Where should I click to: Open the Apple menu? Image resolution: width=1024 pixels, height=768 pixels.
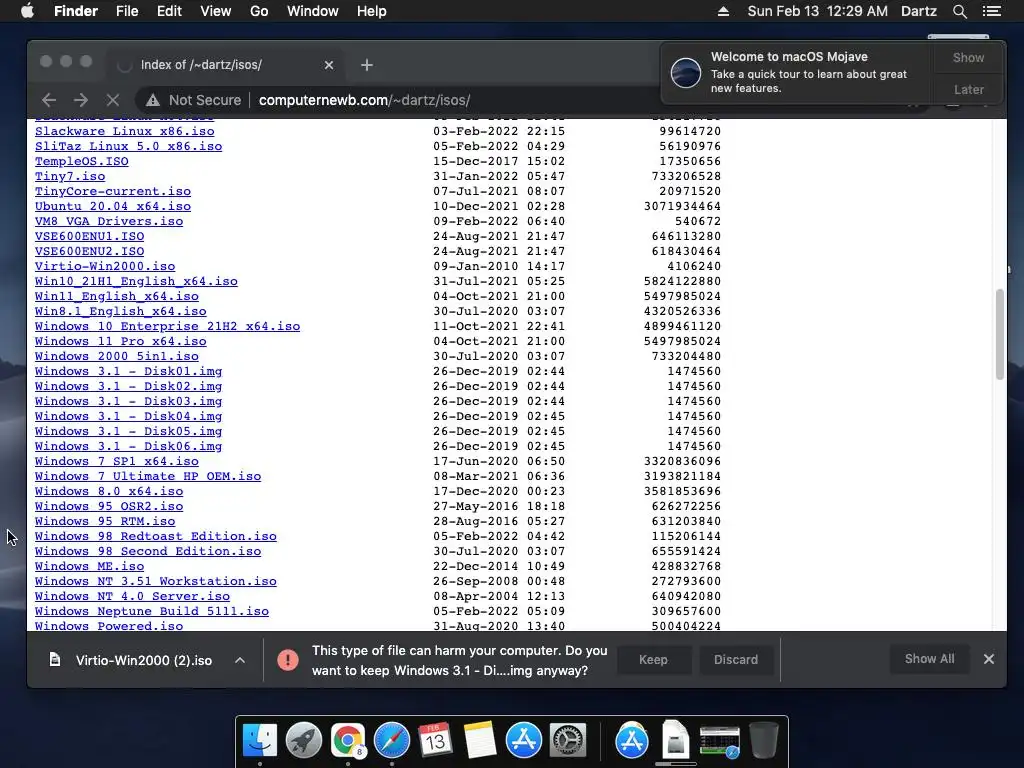click(27, 11)
